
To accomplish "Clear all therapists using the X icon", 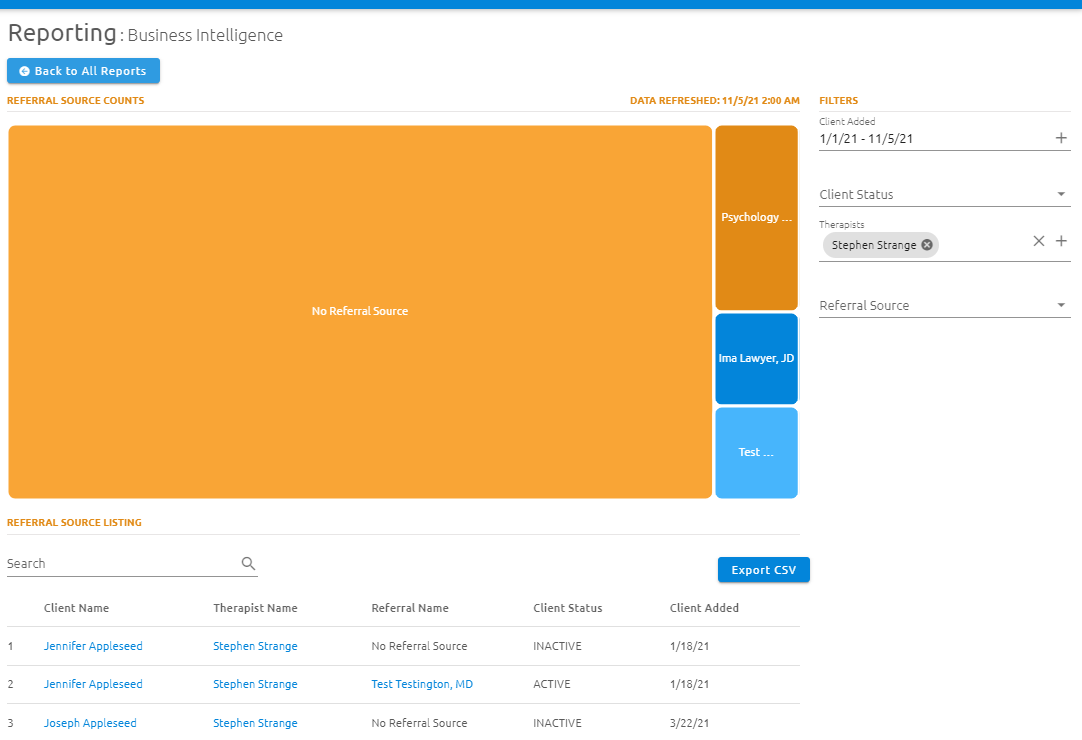I will pyautogui.click(x=1039, y=240).
